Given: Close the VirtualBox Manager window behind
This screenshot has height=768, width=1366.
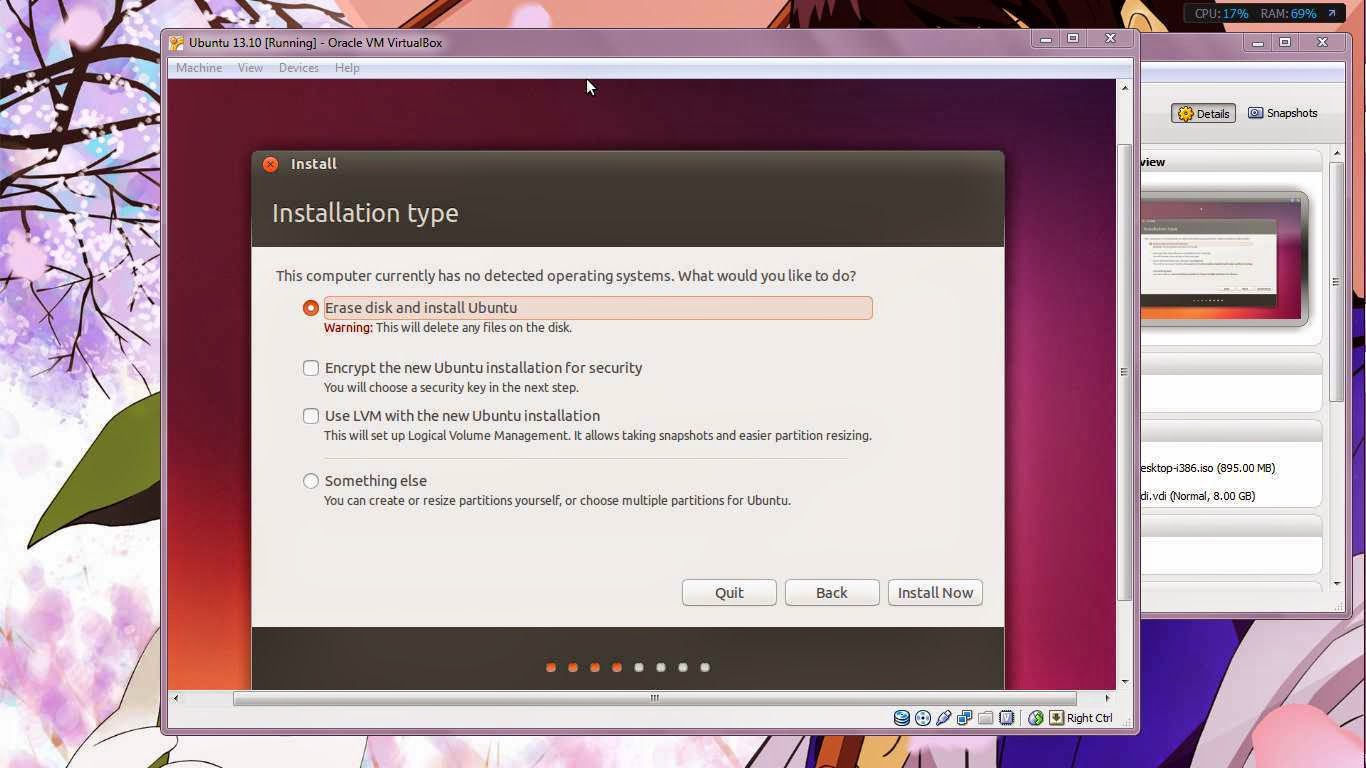Looking at the screenshot, I should (1322, 42).
